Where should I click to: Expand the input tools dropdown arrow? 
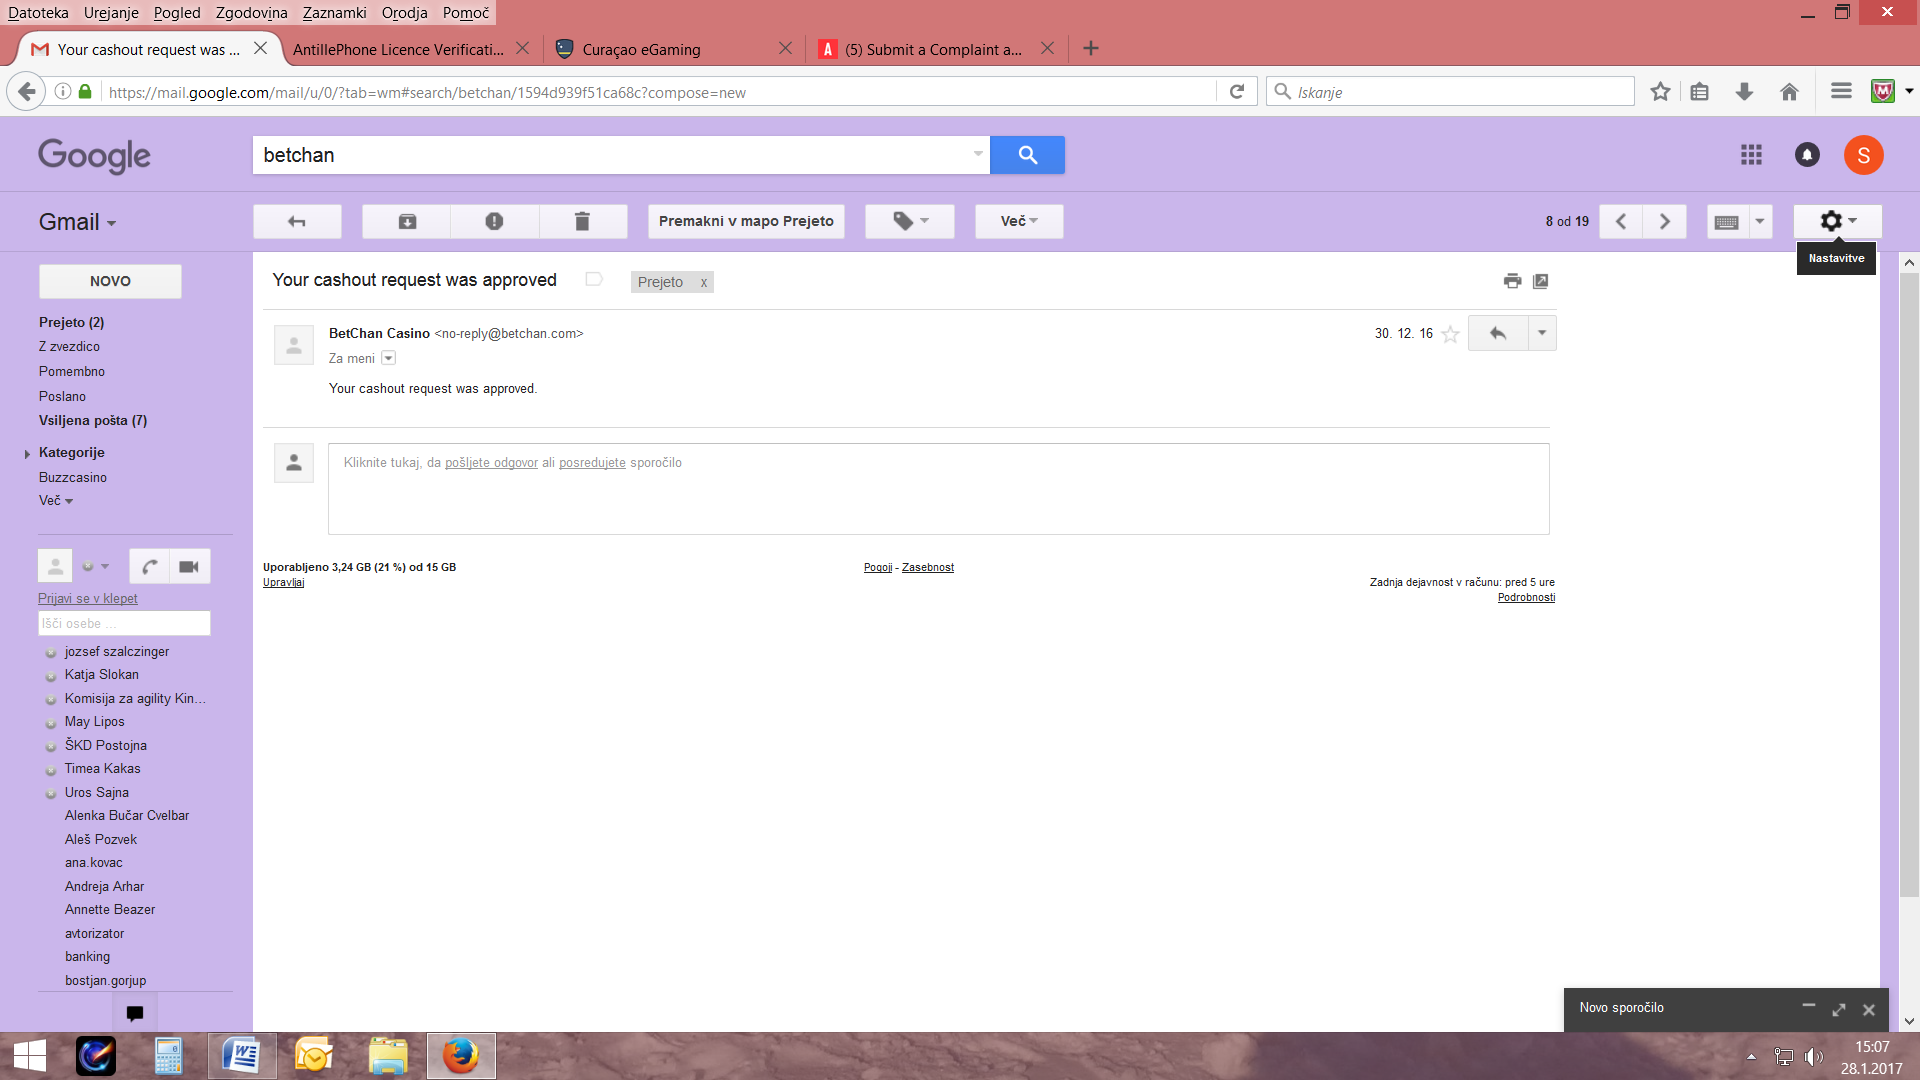pos(1760,221)
